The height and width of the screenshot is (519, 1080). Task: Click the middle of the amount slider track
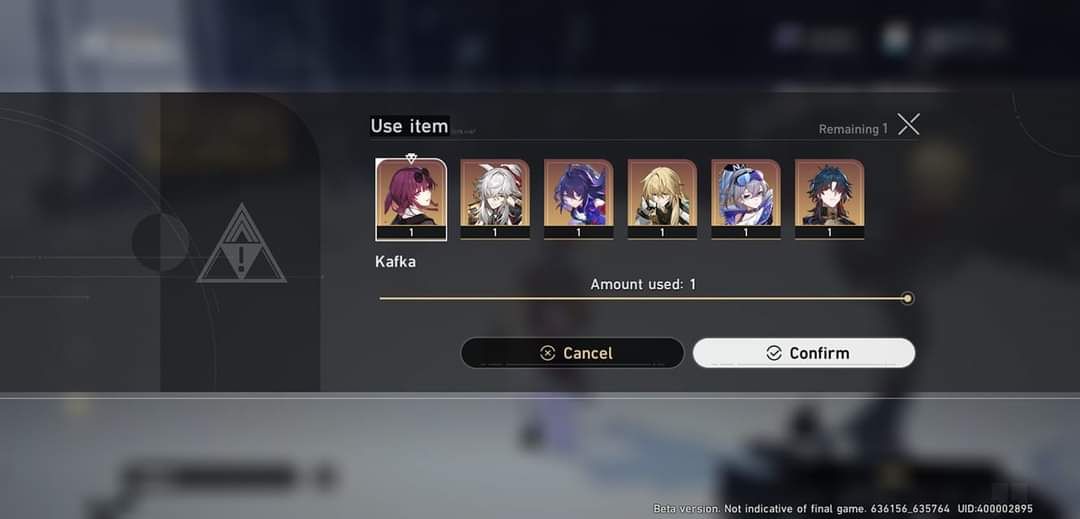point(643,298)
